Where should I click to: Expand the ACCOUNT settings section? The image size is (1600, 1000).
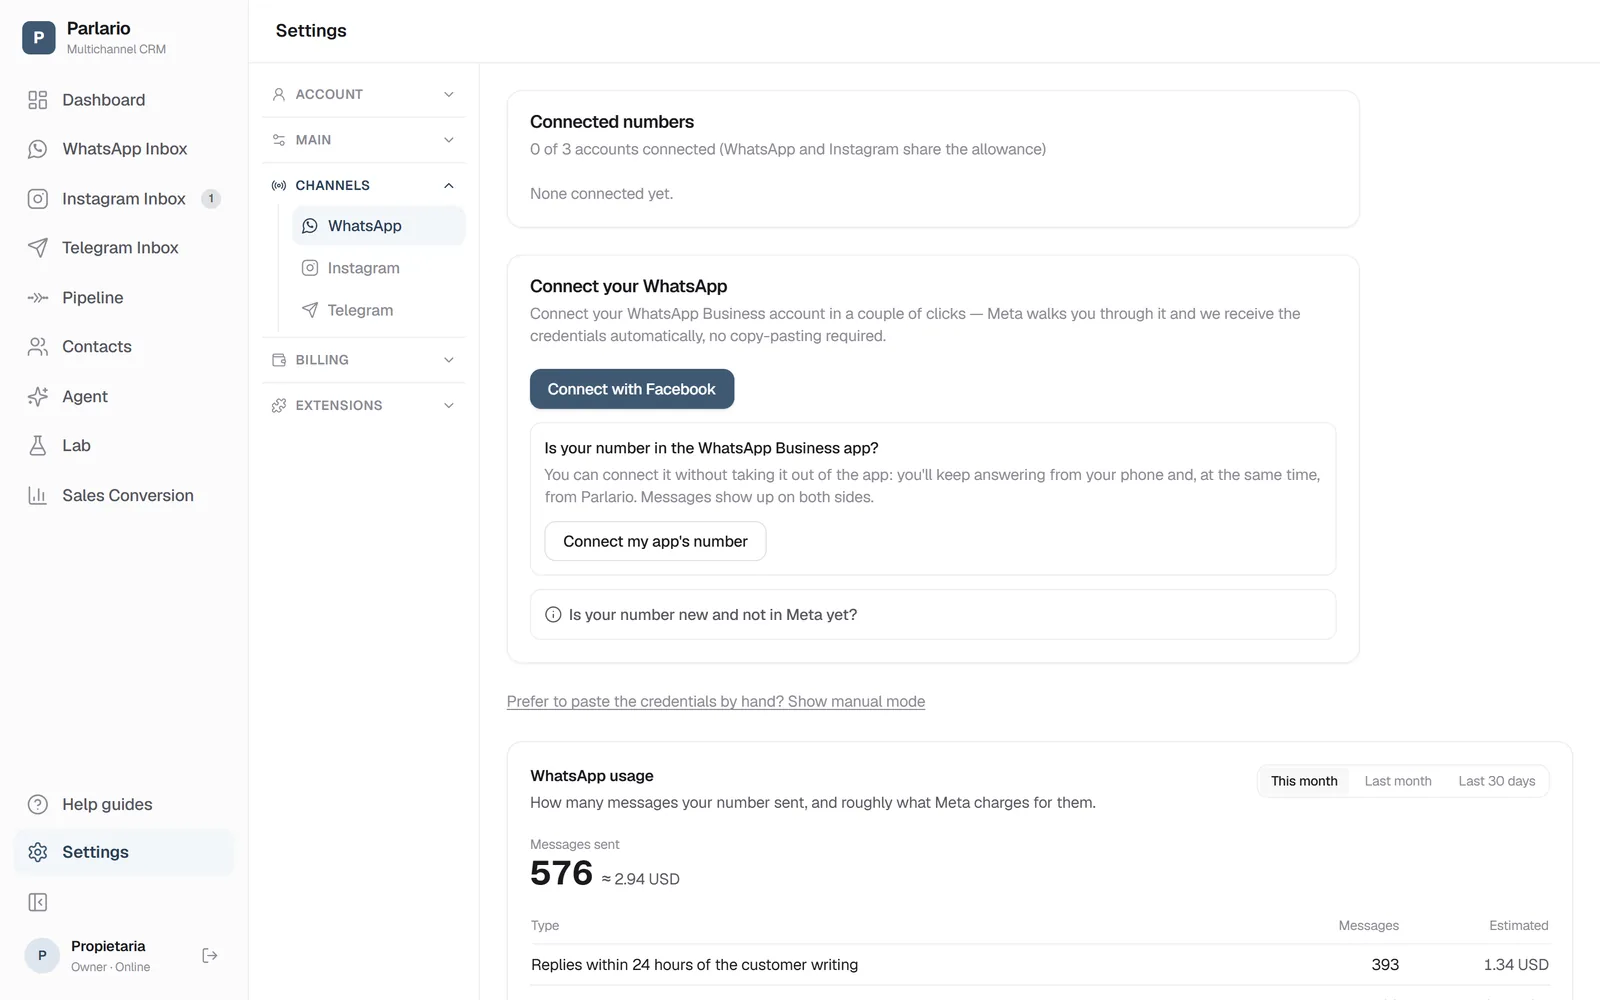(x=364, y=94)
